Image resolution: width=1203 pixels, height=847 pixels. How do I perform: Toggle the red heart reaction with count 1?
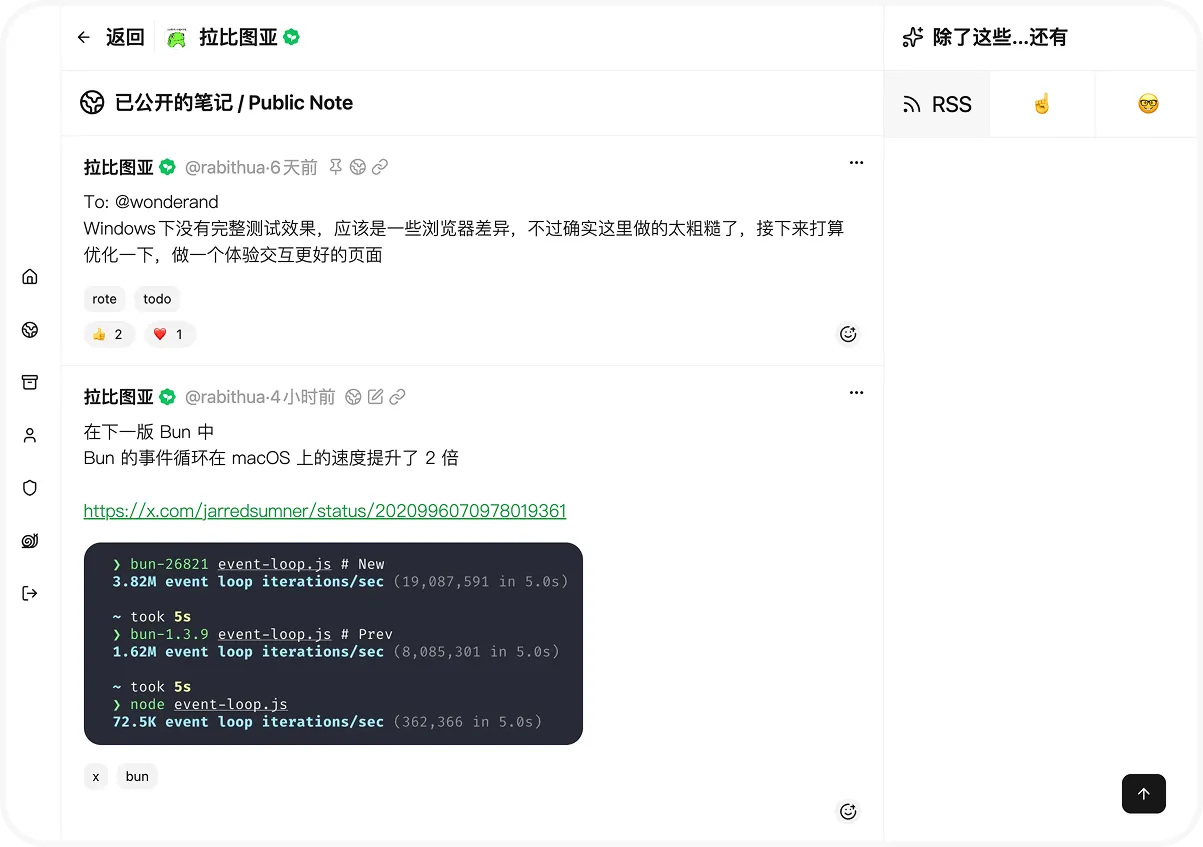tap(169, 334)
